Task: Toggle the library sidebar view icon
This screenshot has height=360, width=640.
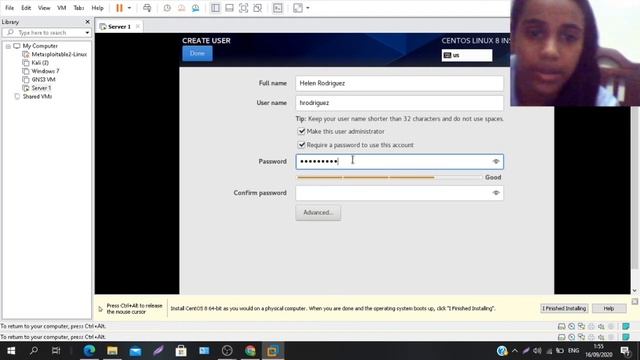Action: point(215,8)
